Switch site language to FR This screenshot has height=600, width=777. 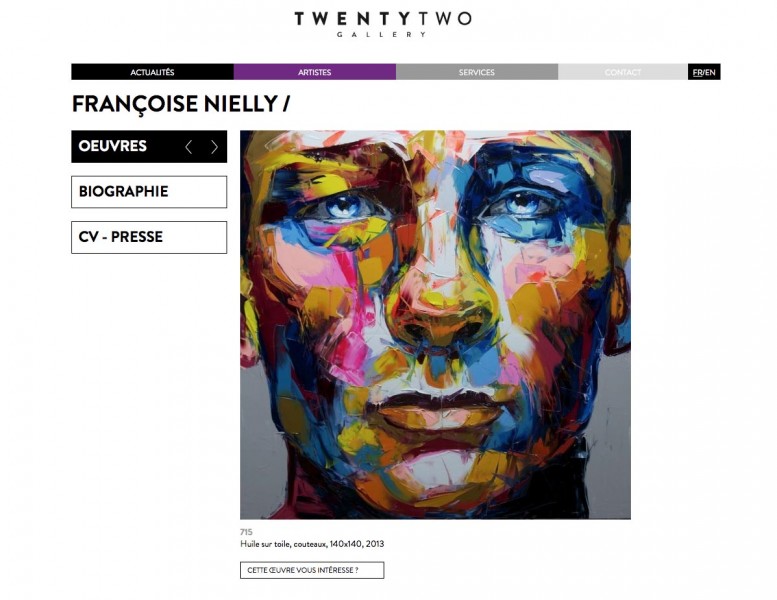pos(698,72)
